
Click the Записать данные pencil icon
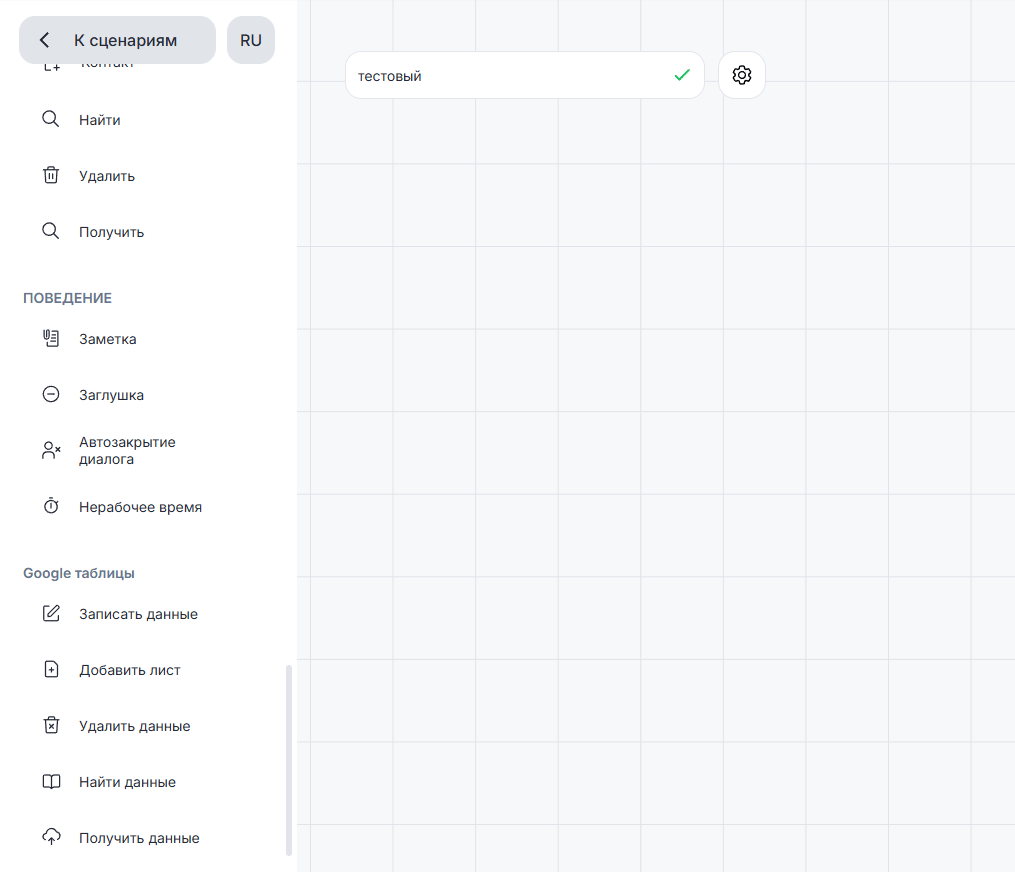point(51,614)
